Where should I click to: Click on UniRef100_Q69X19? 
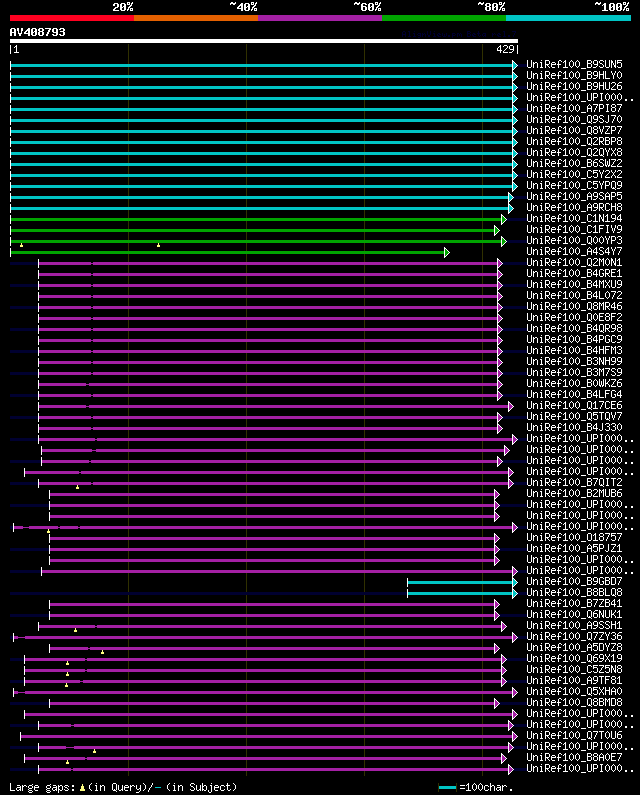pyautogui.click(x=574, y=659)
